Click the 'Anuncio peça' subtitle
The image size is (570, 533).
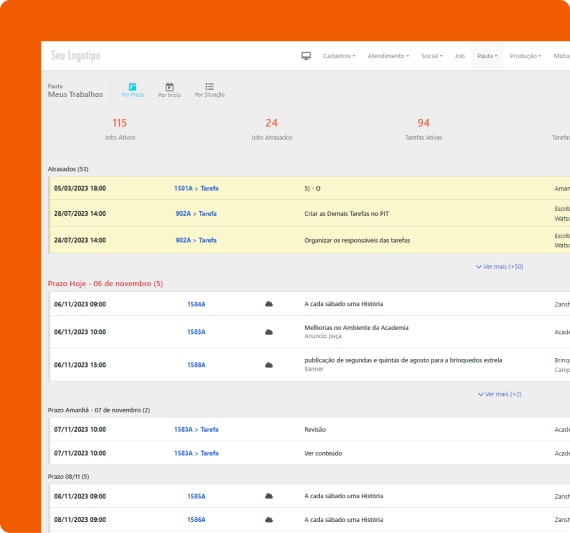[x=323, y=336]
